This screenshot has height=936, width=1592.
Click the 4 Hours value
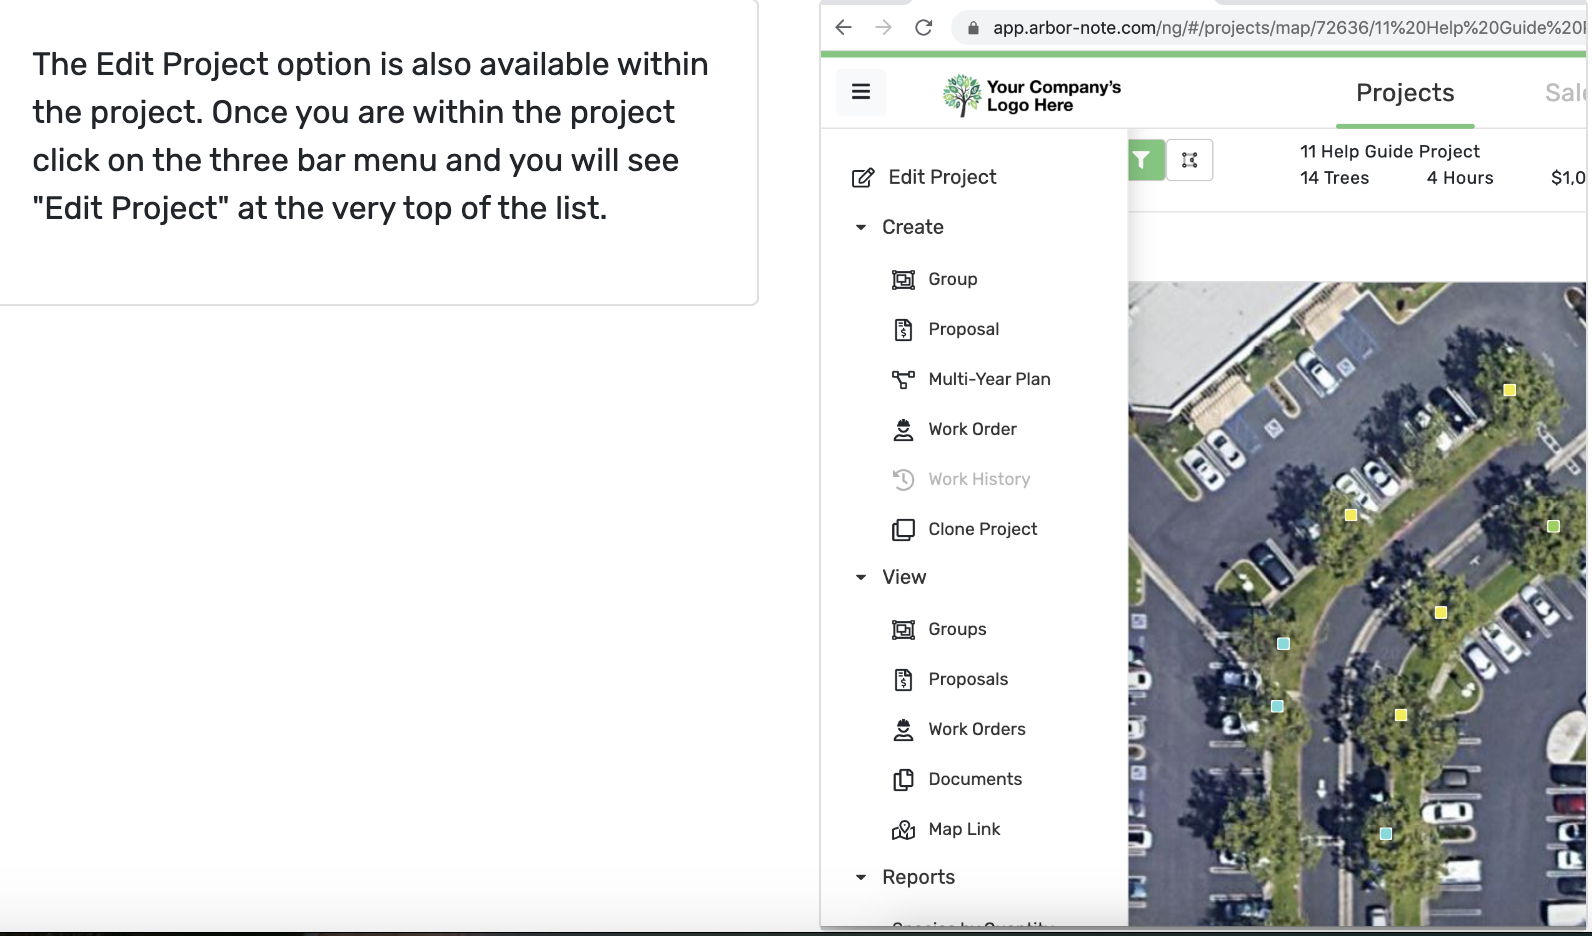(x=1460, y=178)
